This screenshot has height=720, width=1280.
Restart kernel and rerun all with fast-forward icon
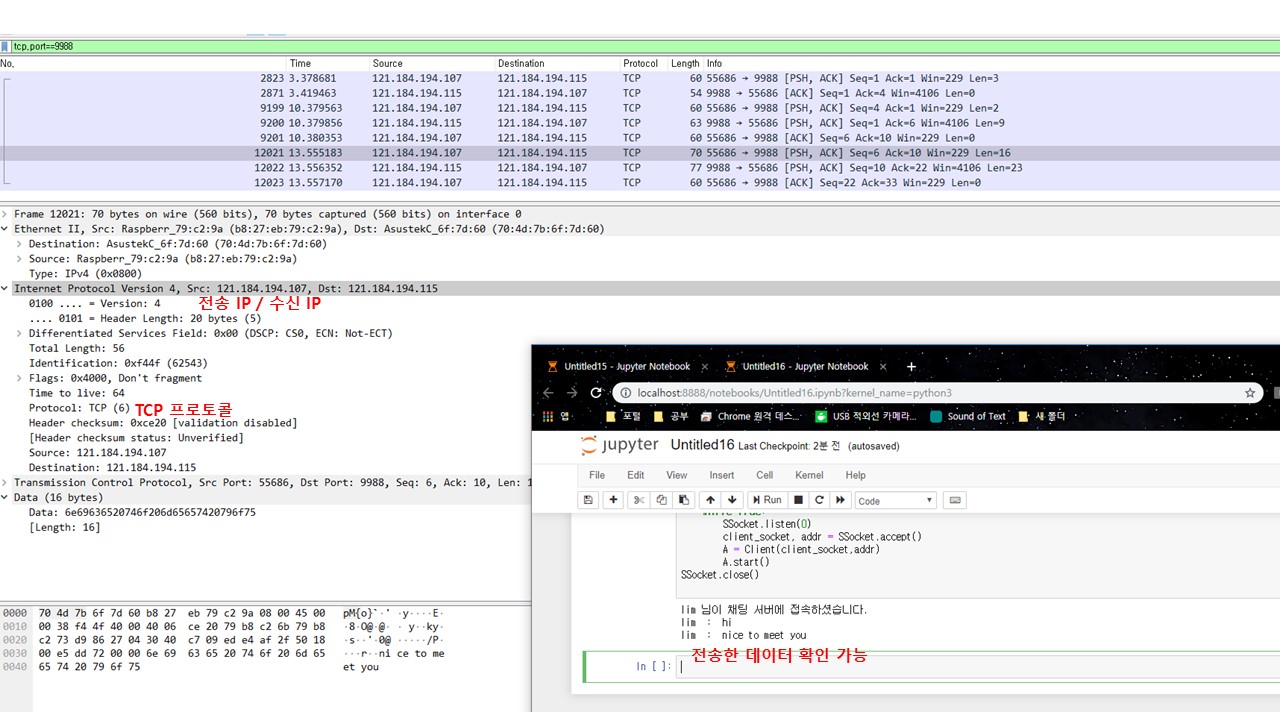click(841, 500)
